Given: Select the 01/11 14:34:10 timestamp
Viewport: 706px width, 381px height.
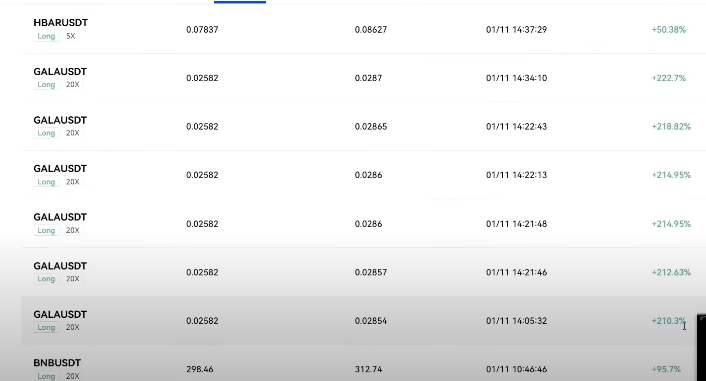Looking at the screenshot, I should 516,78.
